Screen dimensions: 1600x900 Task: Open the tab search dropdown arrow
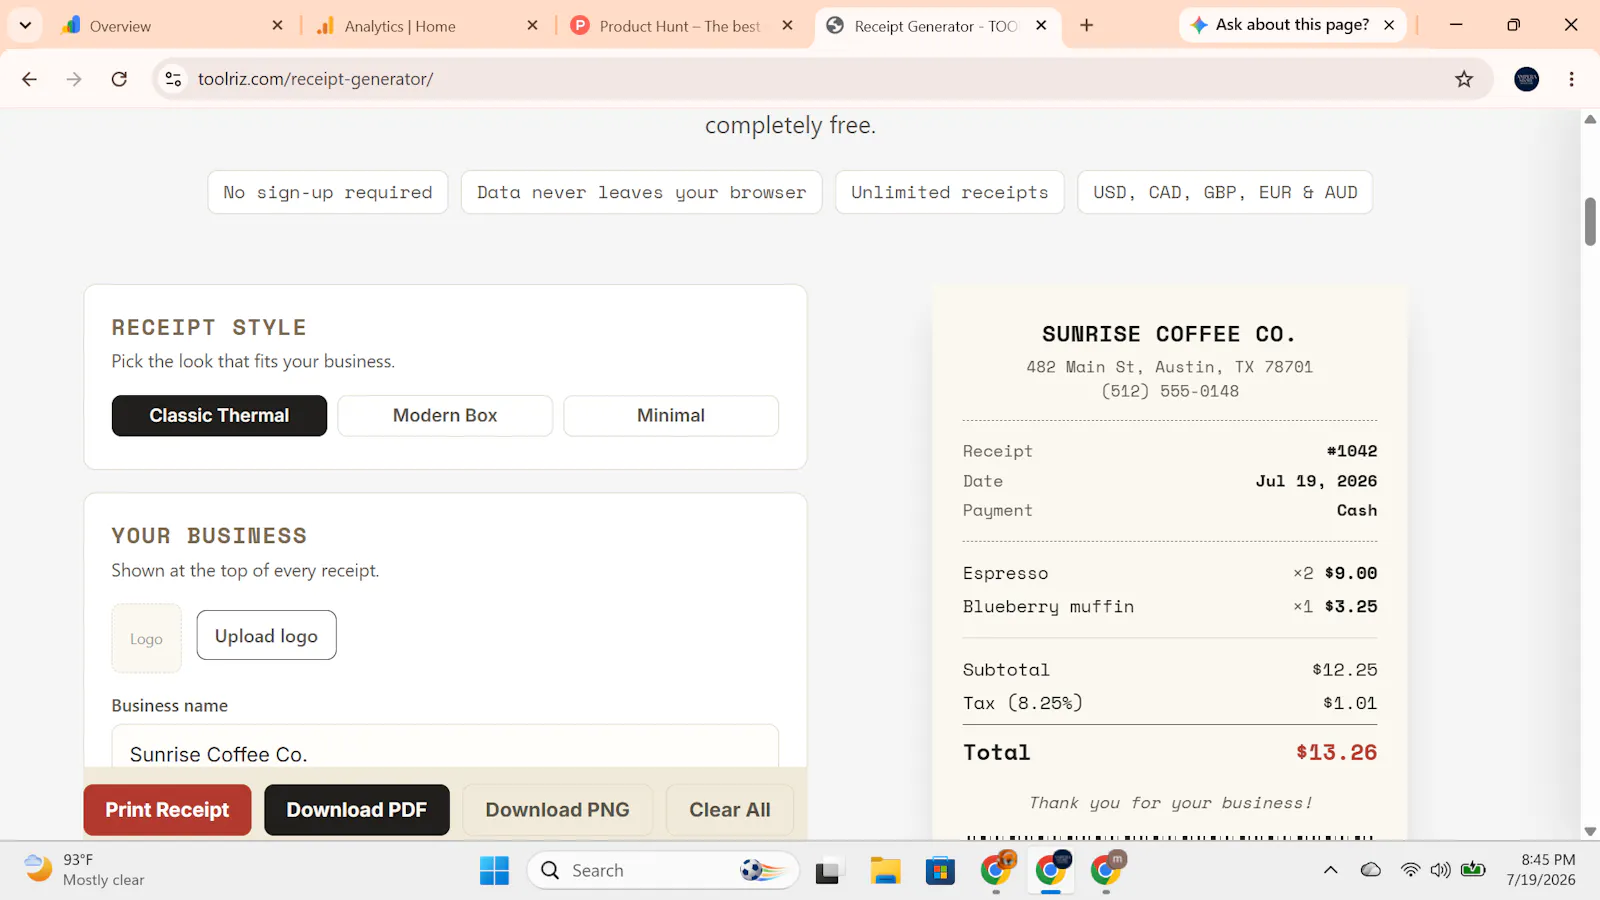coord(25,25)
